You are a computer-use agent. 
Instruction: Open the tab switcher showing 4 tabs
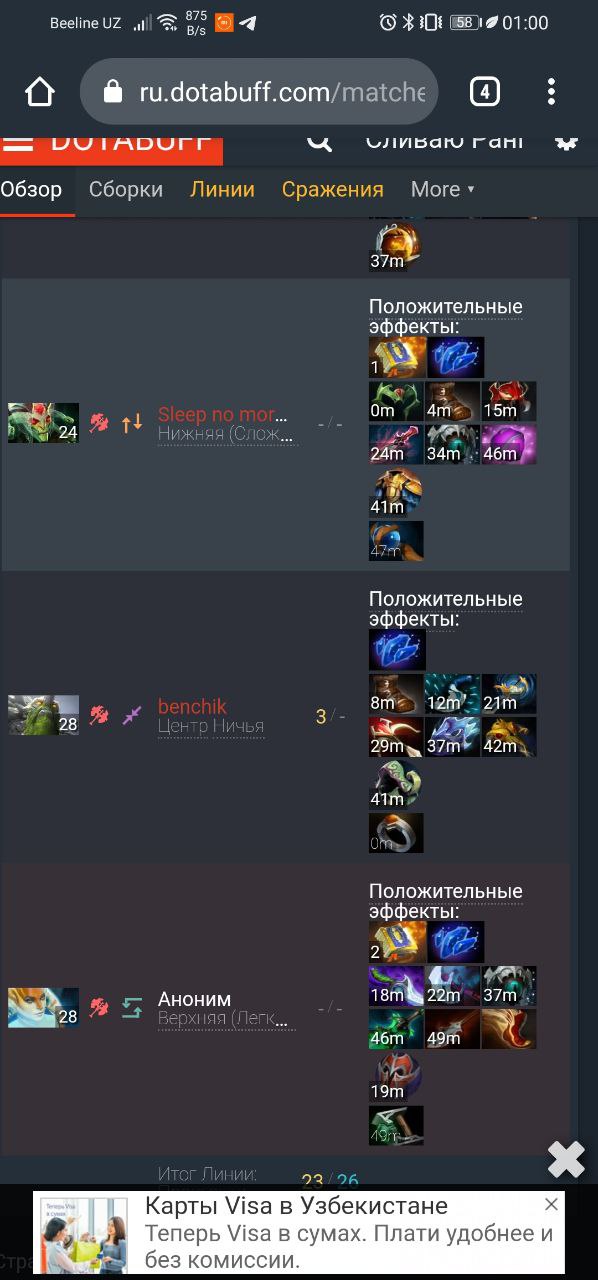(x=484, y=92)
